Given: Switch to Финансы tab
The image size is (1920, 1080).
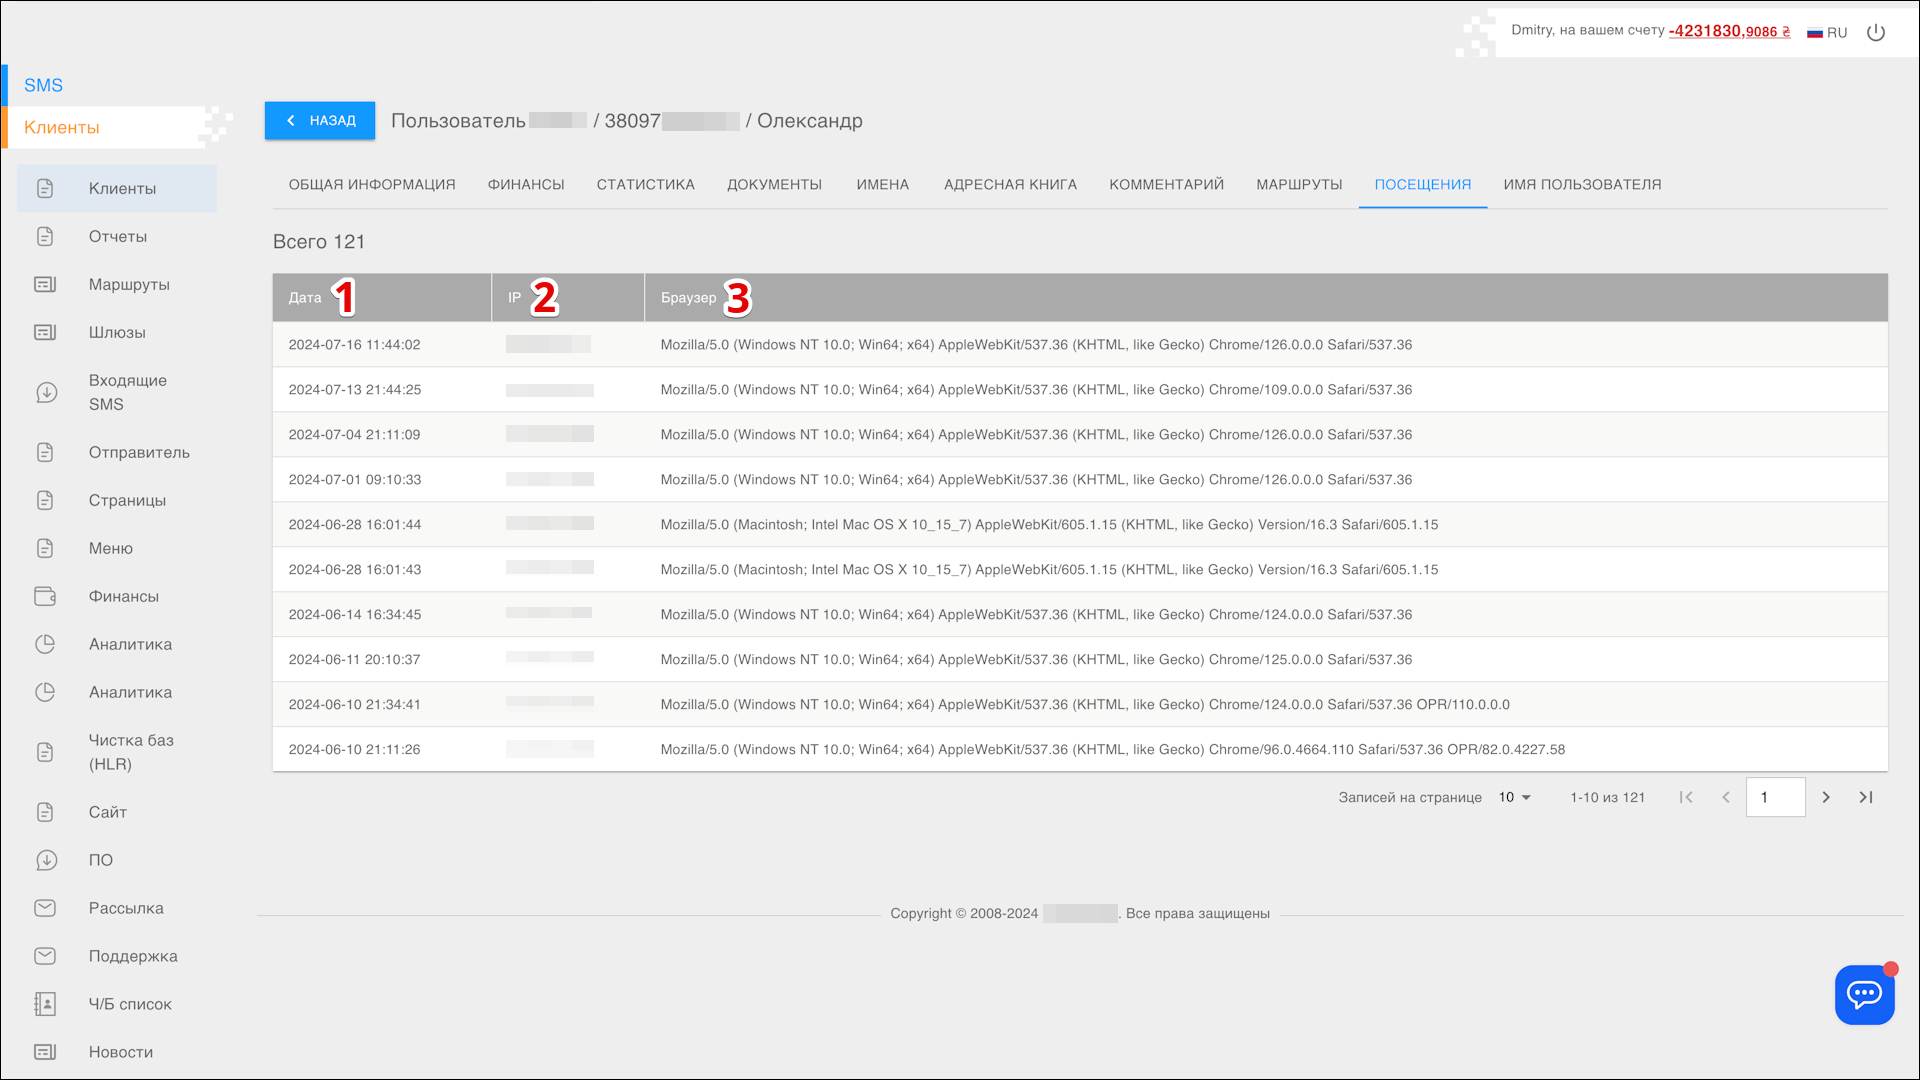Looking at the screenshot, I should point(526,185).
